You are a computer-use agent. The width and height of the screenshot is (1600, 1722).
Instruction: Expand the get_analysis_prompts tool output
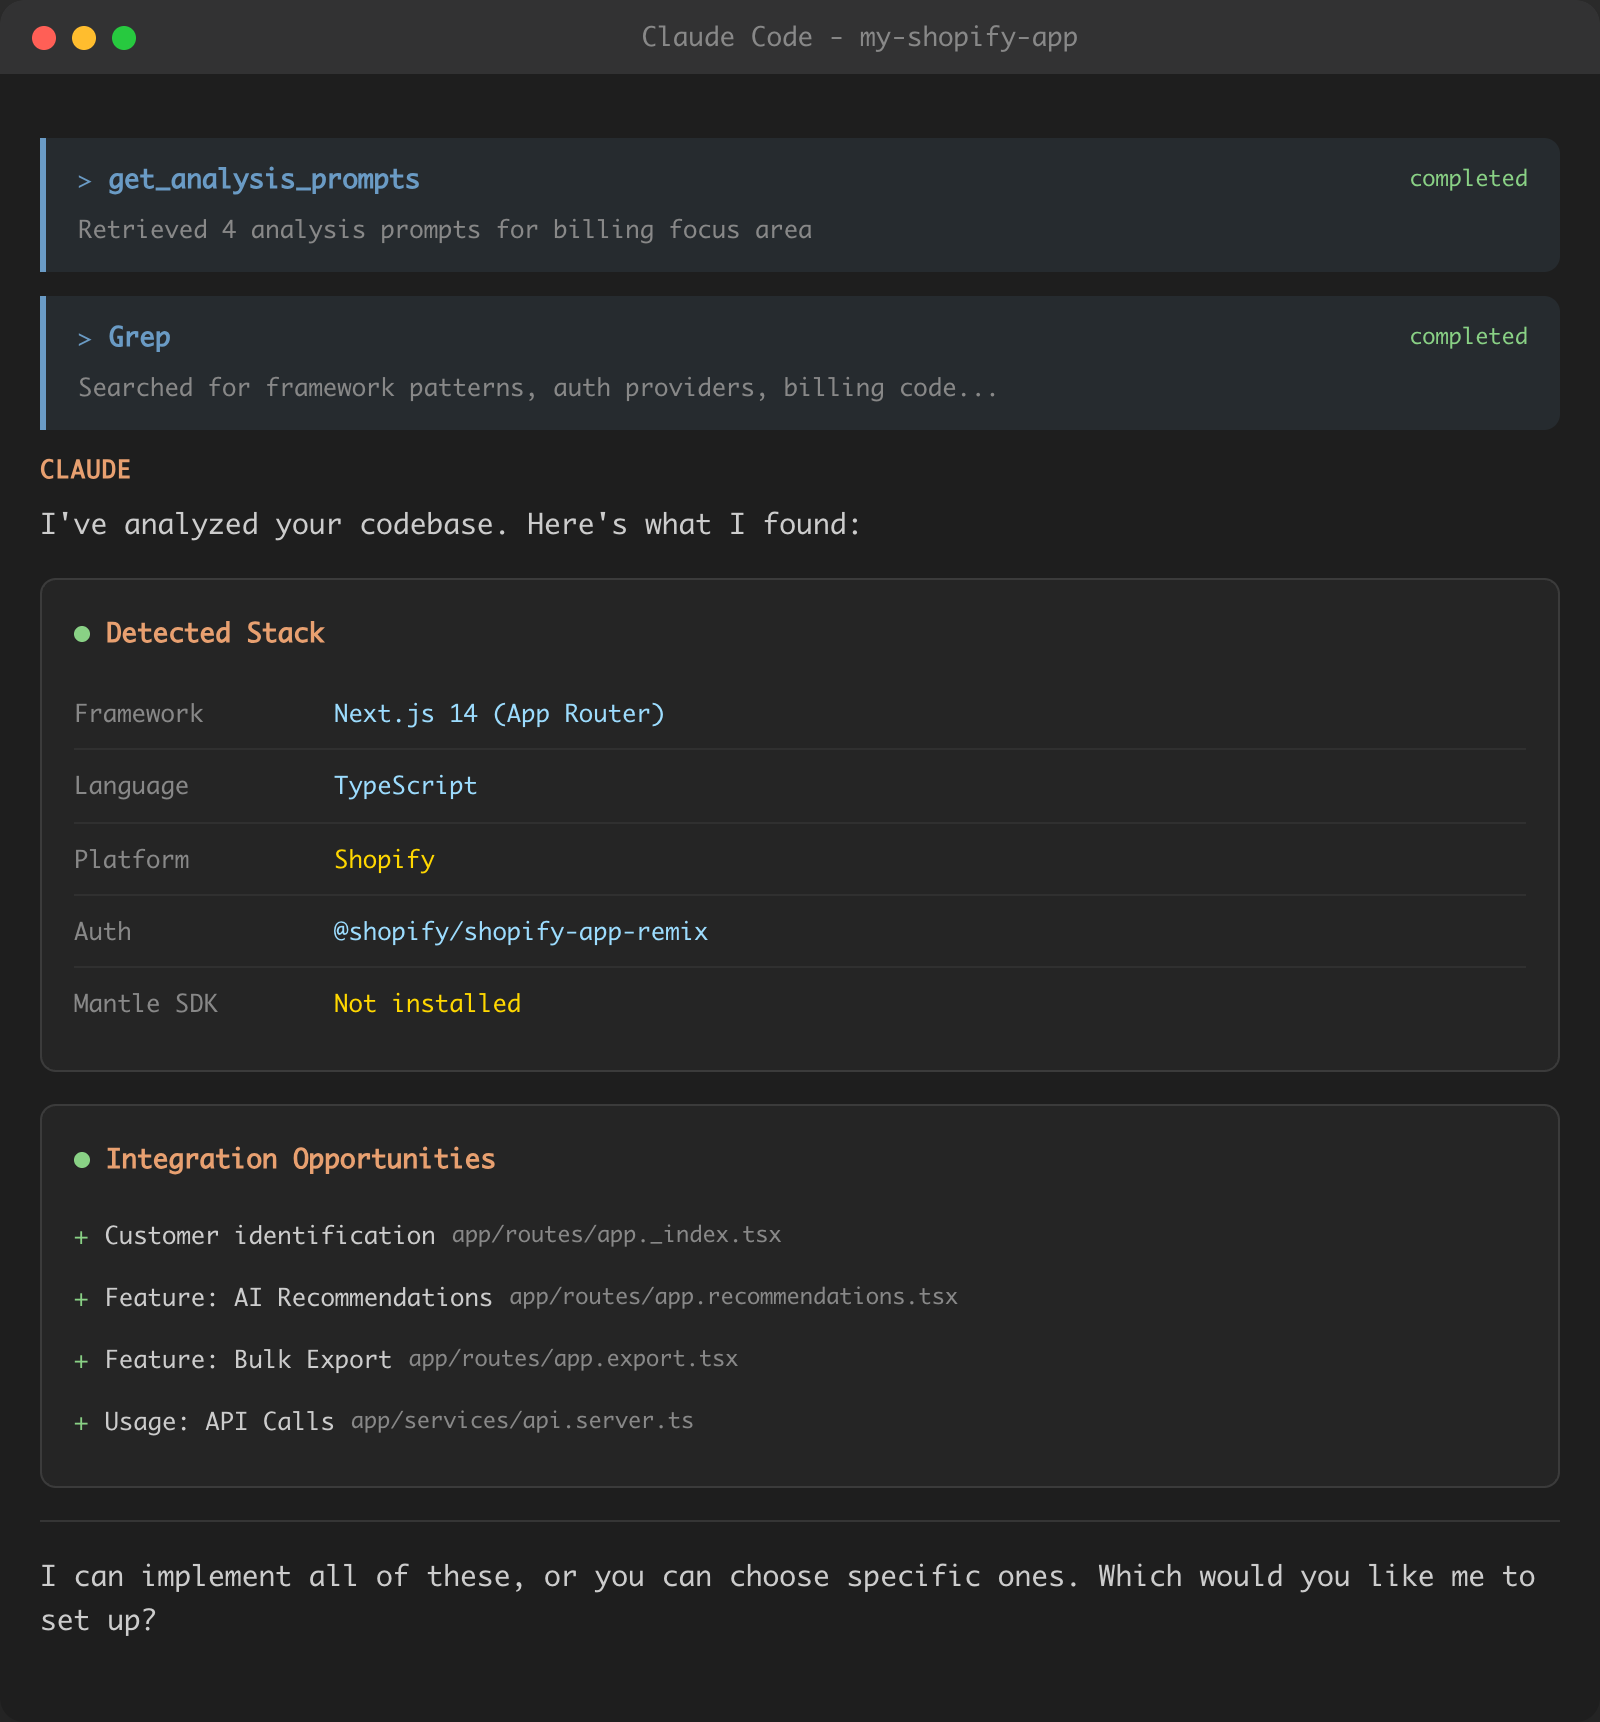coord(264,179)
